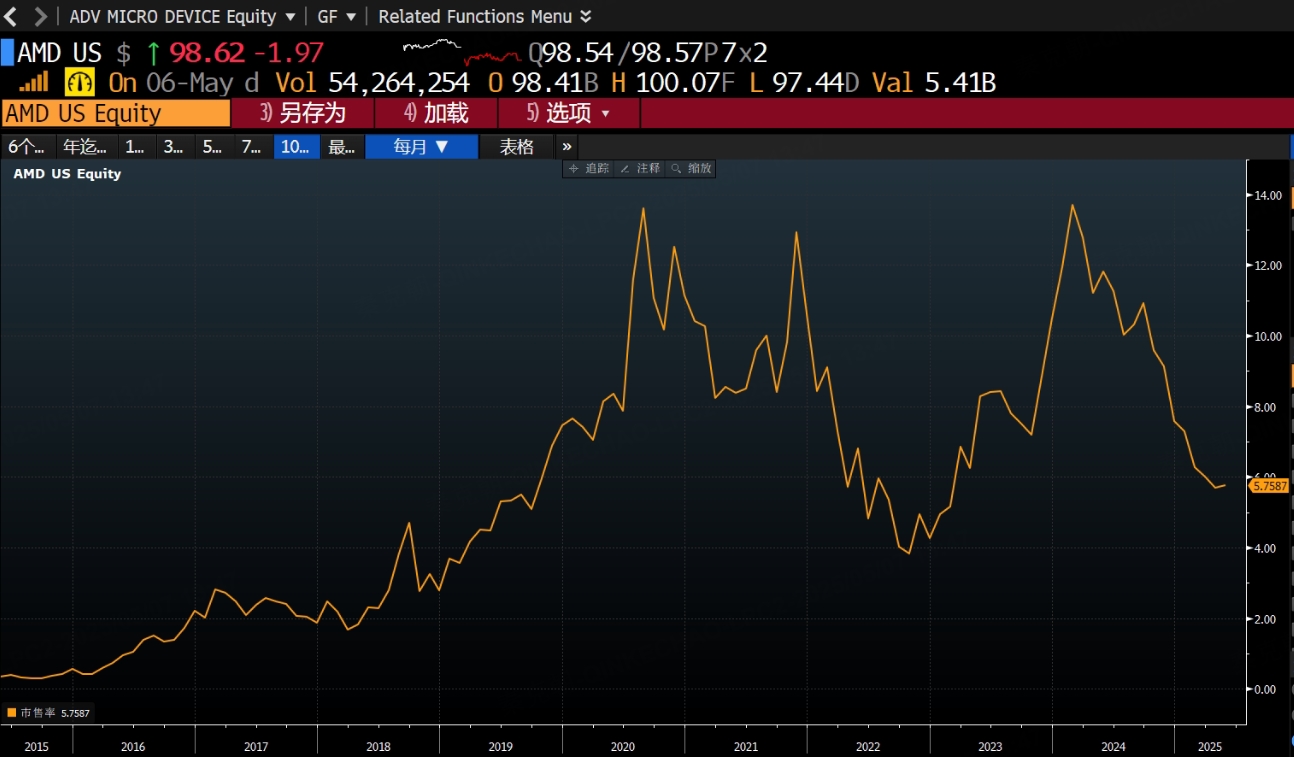The height and width of the screenshot is (757, 1294).
Task: Click the green up-arrow price indicator
Action: [x=153, y=52]
